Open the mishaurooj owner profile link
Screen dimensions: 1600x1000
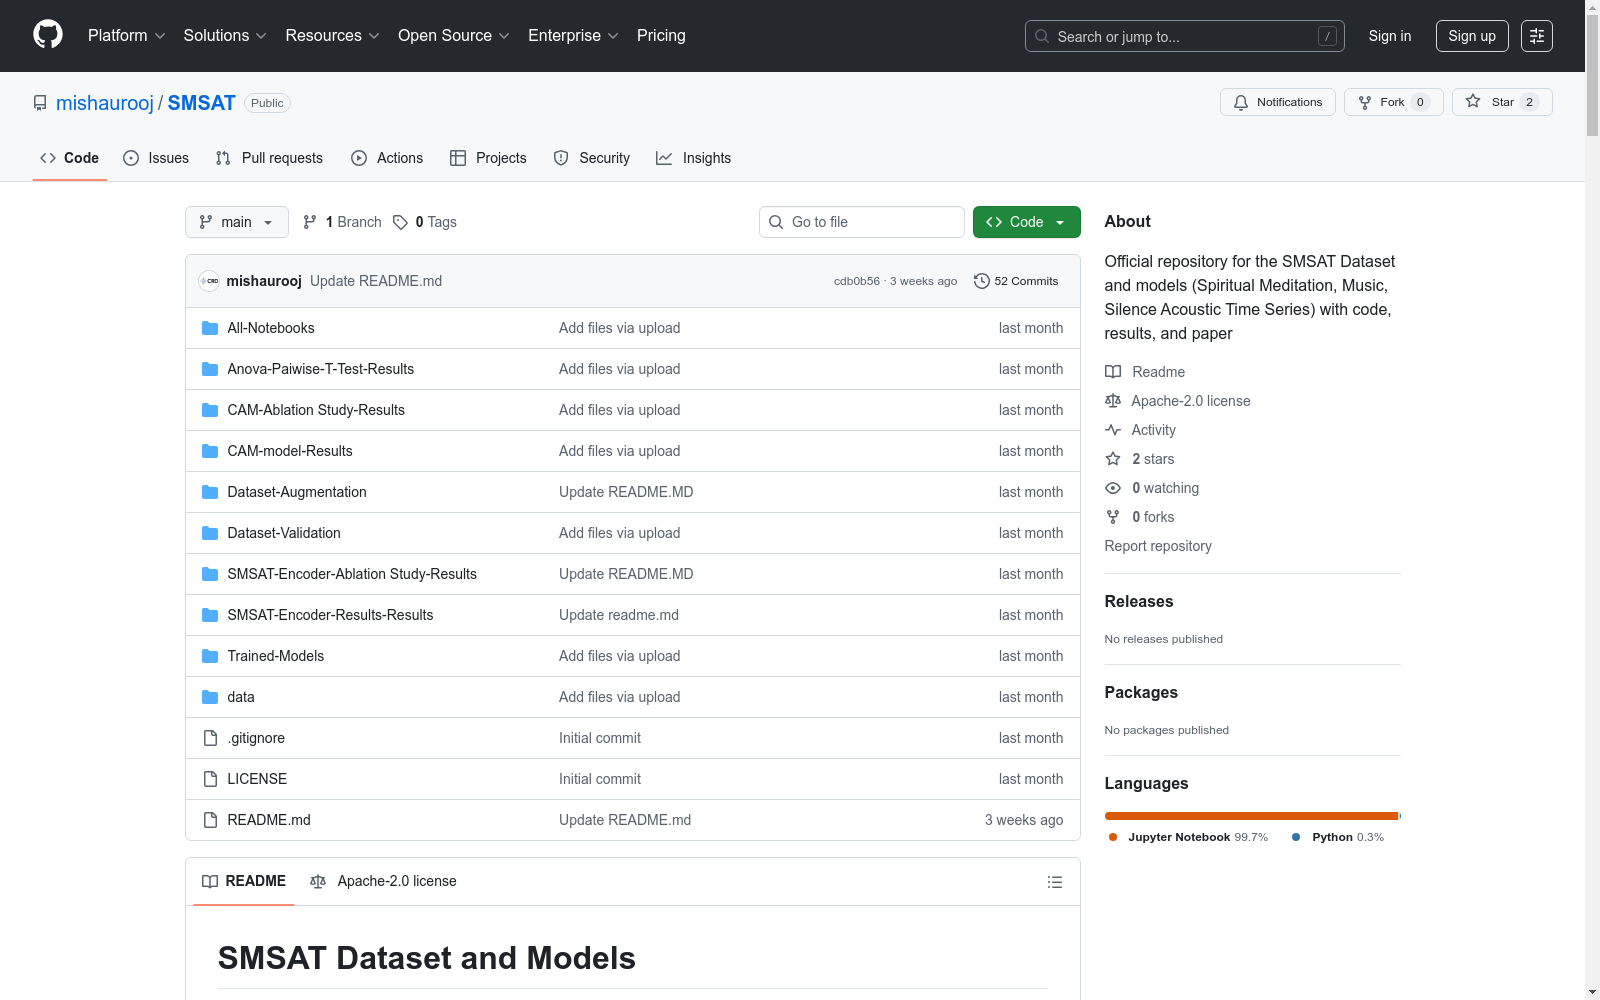pos(105,103)
